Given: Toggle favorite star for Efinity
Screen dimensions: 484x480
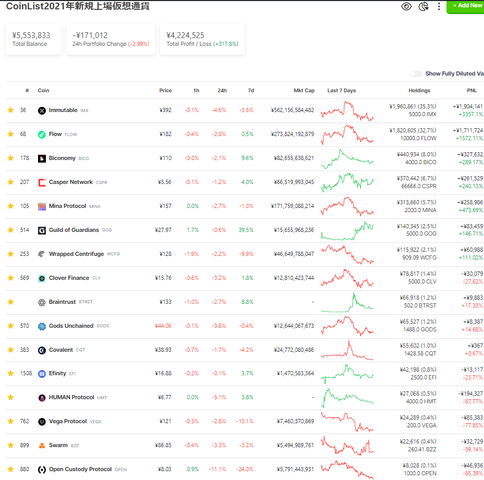Looking at the screenshot, I should (11, 373).
